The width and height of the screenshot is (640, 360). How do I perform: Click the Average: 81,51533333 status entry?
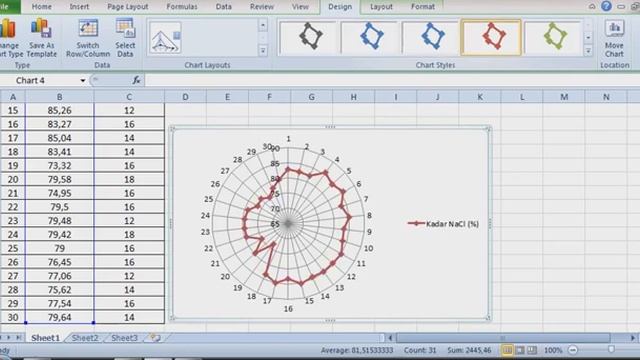click(357, 350)
